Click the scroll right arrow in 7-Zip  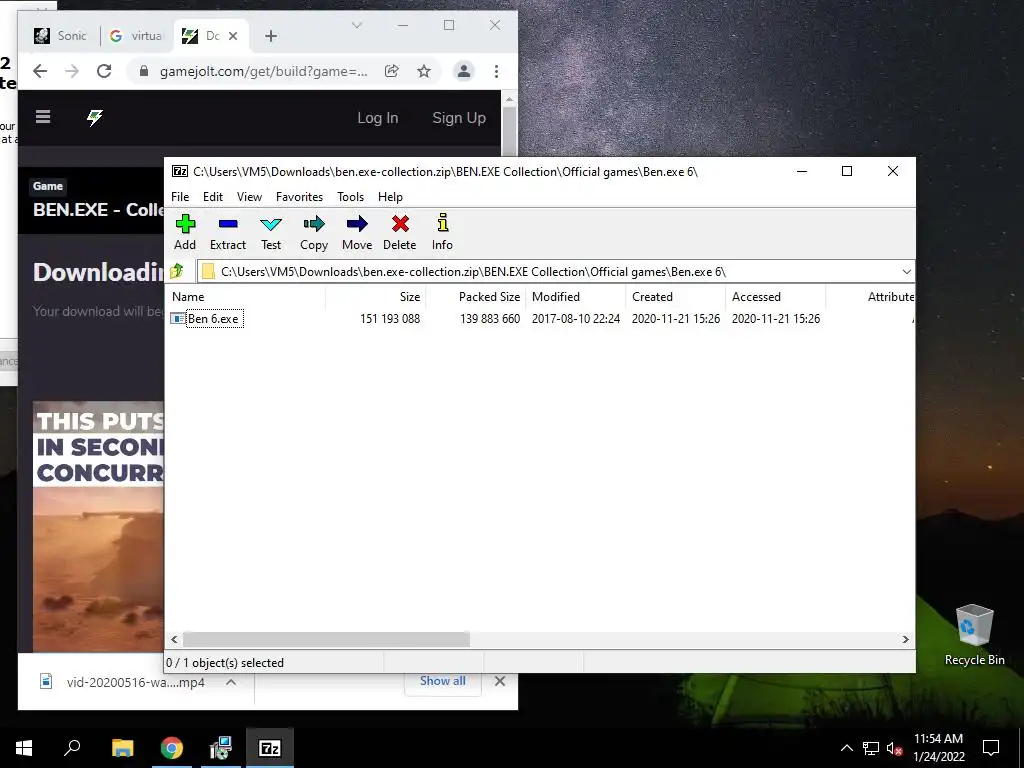coord(905,639)
